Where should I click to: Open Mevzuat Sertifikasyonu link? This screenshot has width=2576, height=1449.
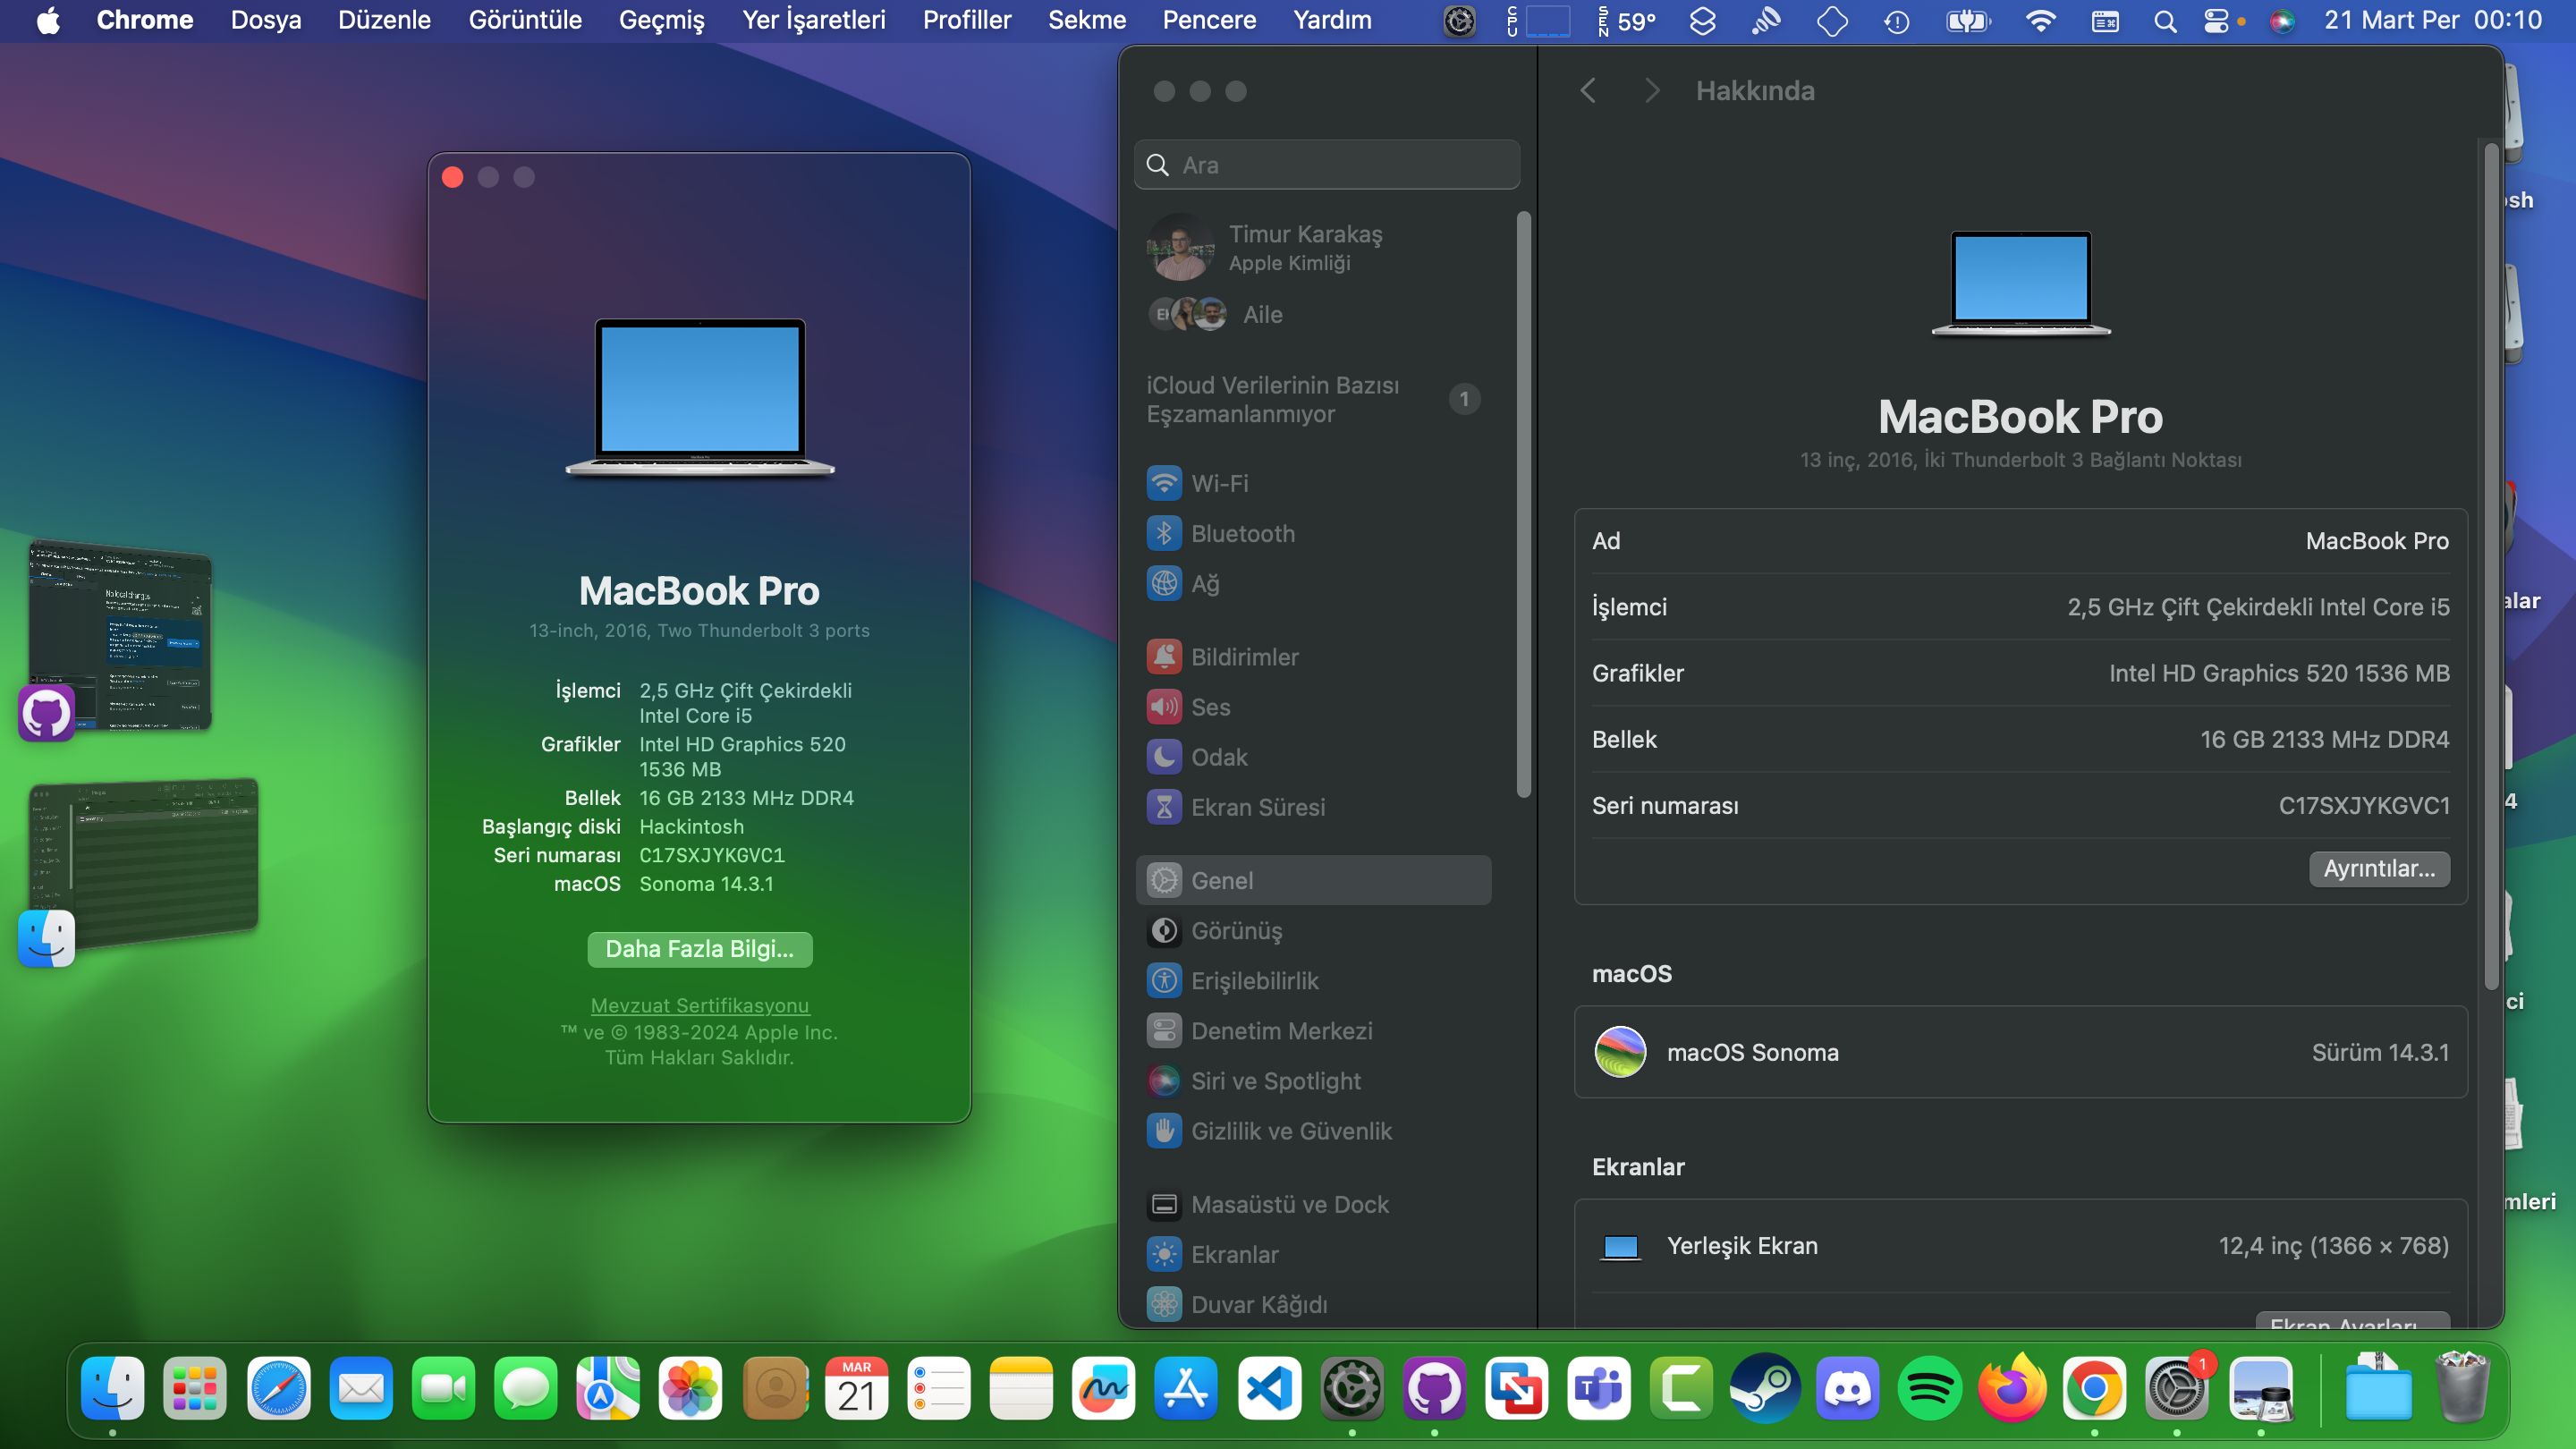pyautogui.click(x=699, y=1005)
